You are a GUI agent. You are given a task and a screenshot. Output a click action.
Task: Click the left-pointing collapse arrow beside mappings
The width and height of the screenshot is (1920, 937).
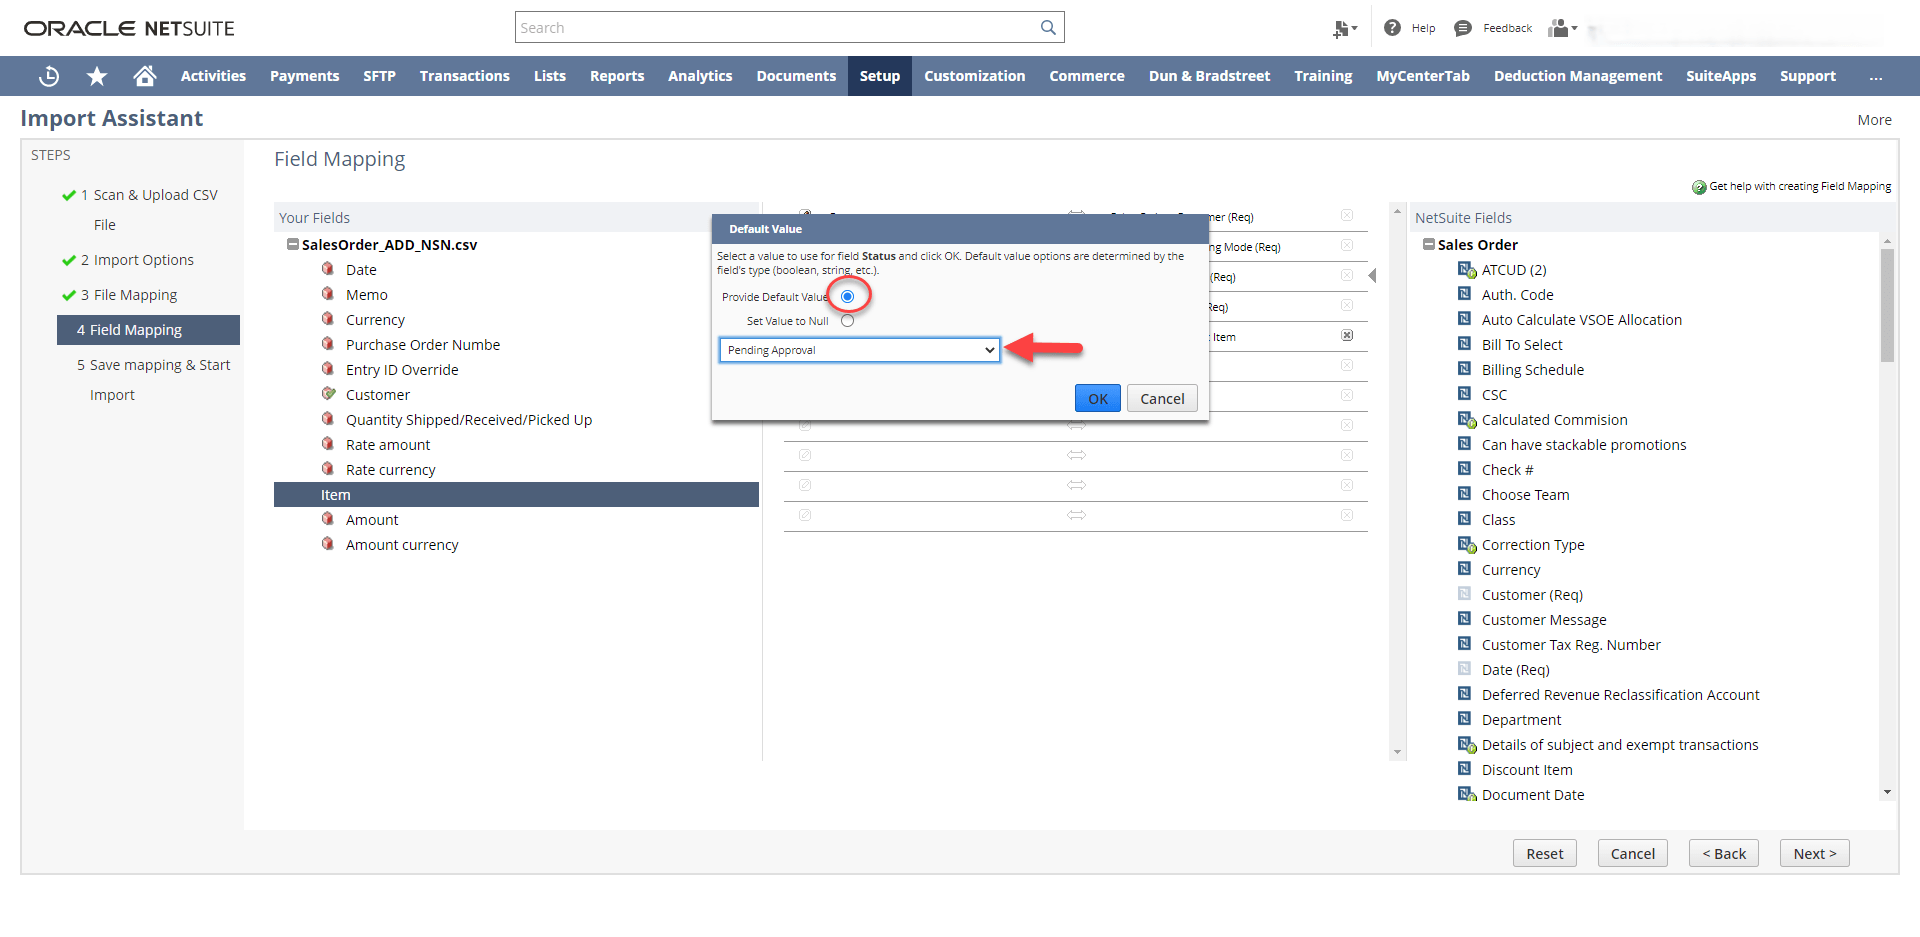pyautogui.click(x=1372, y=276)
